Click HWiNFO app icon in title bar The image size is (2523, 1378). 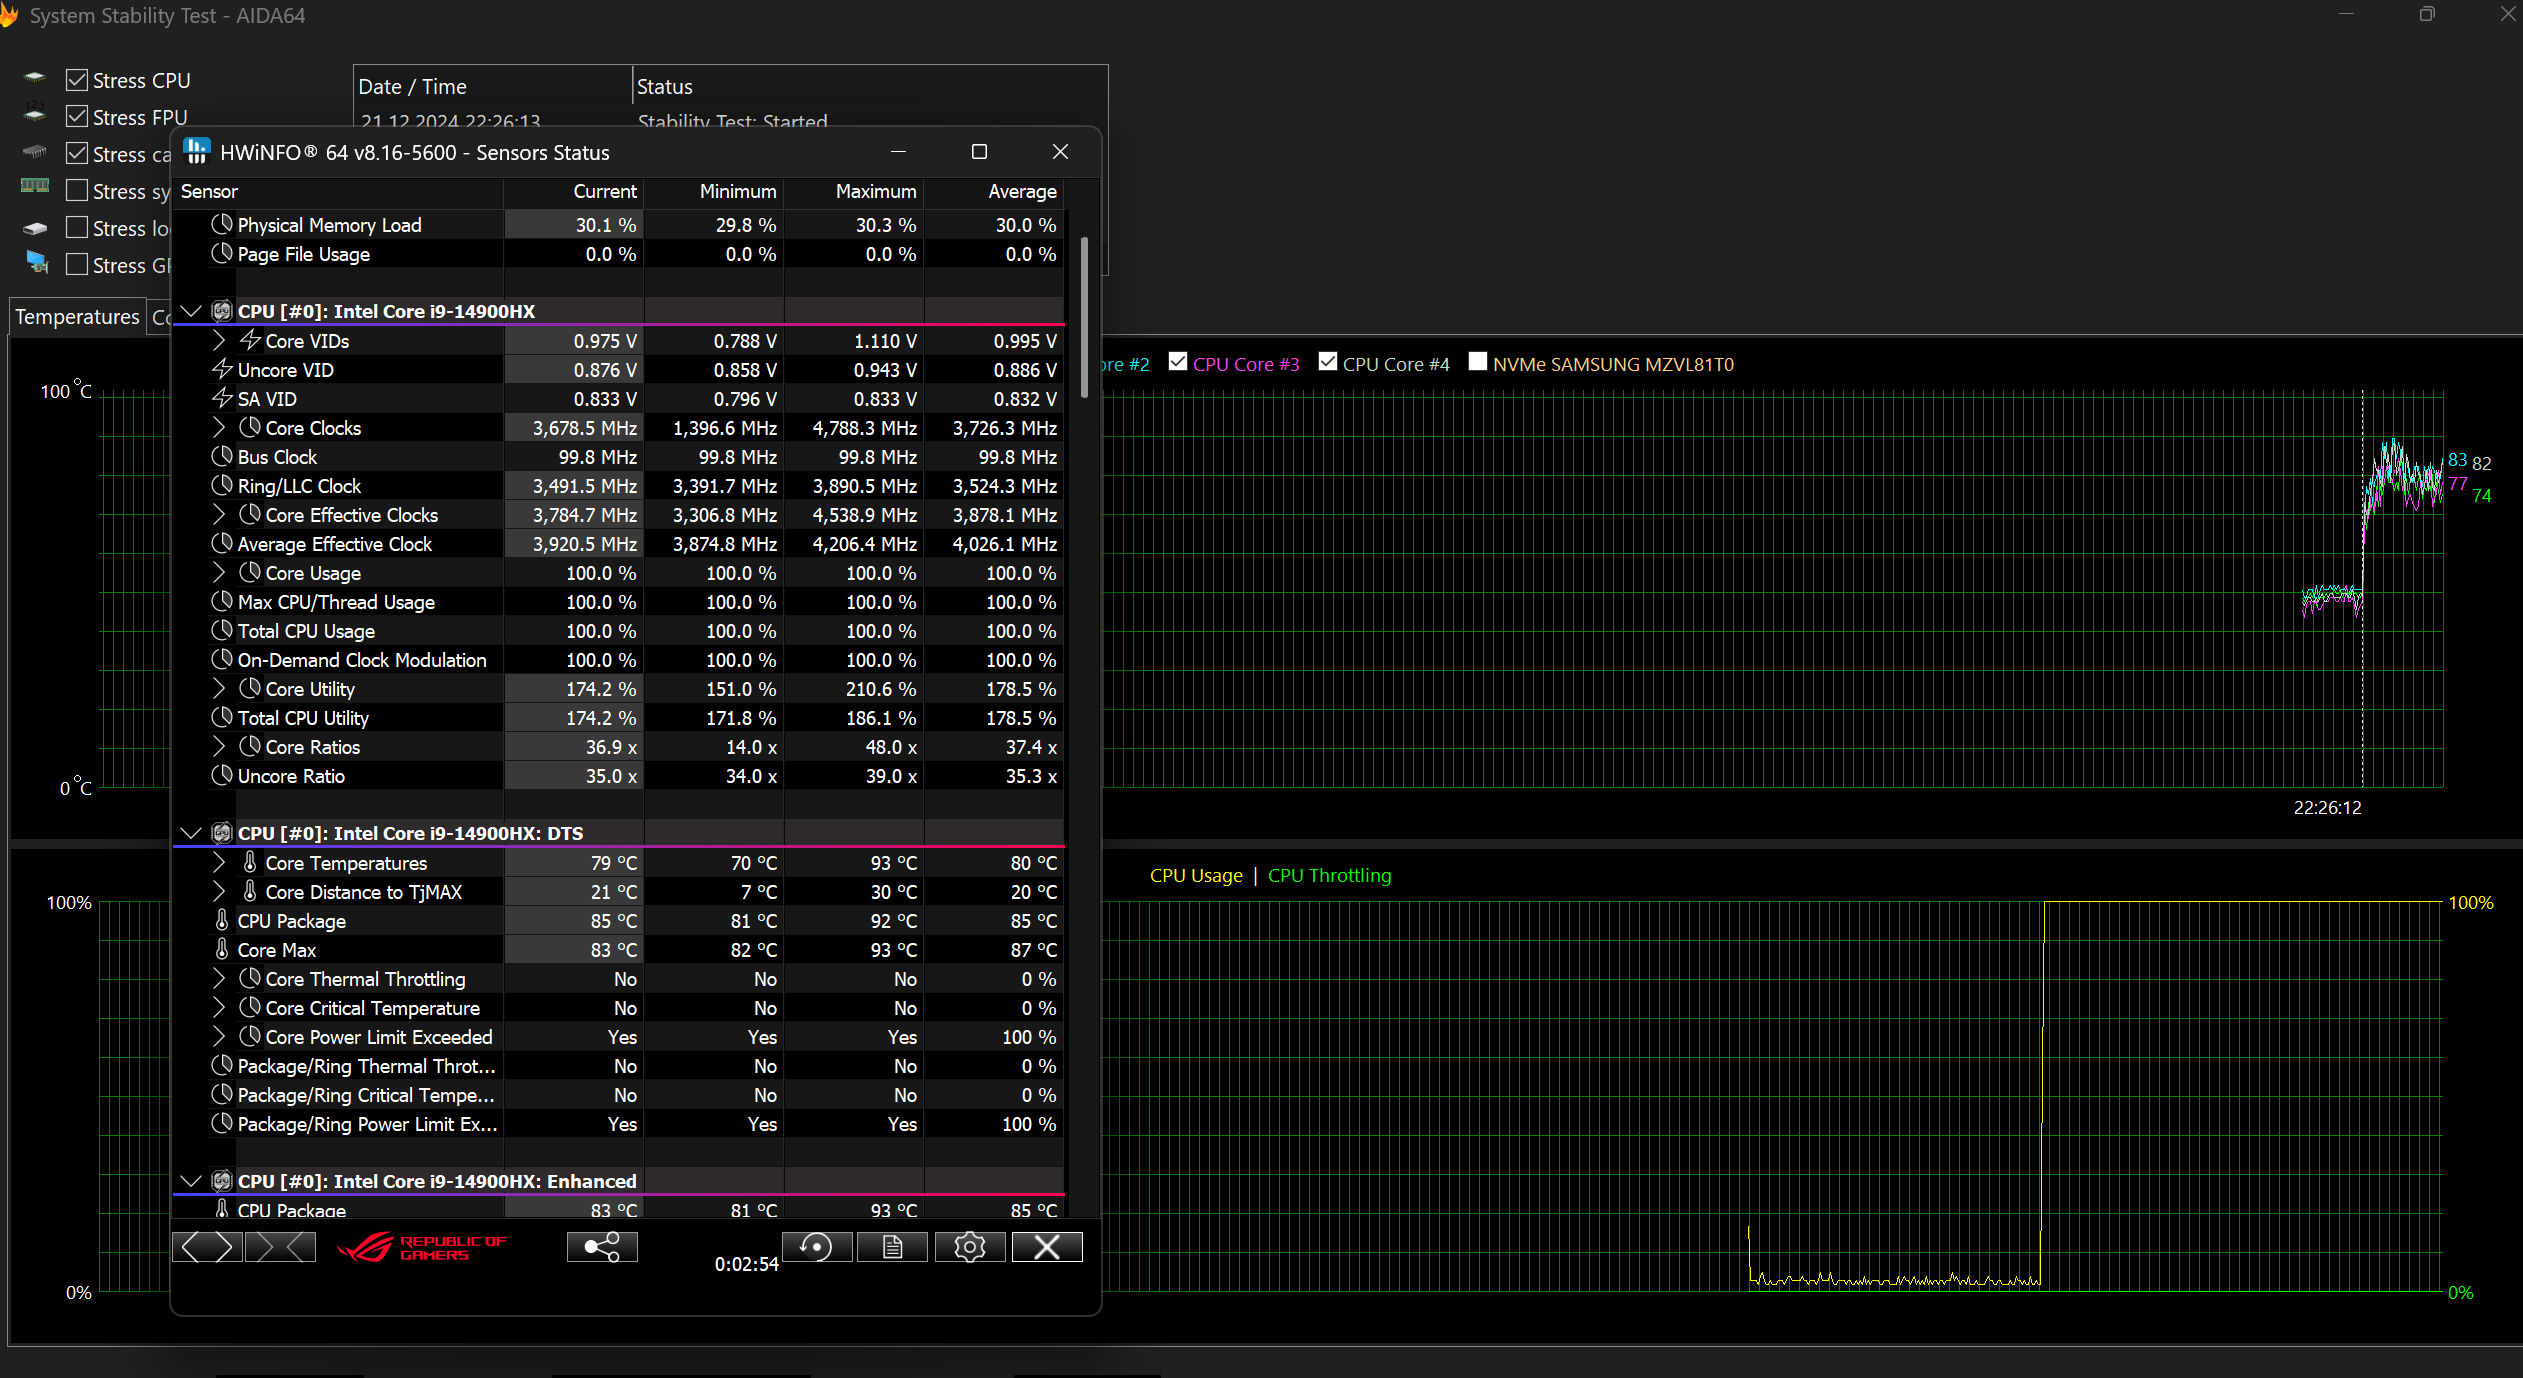click(x=197, y=151)
